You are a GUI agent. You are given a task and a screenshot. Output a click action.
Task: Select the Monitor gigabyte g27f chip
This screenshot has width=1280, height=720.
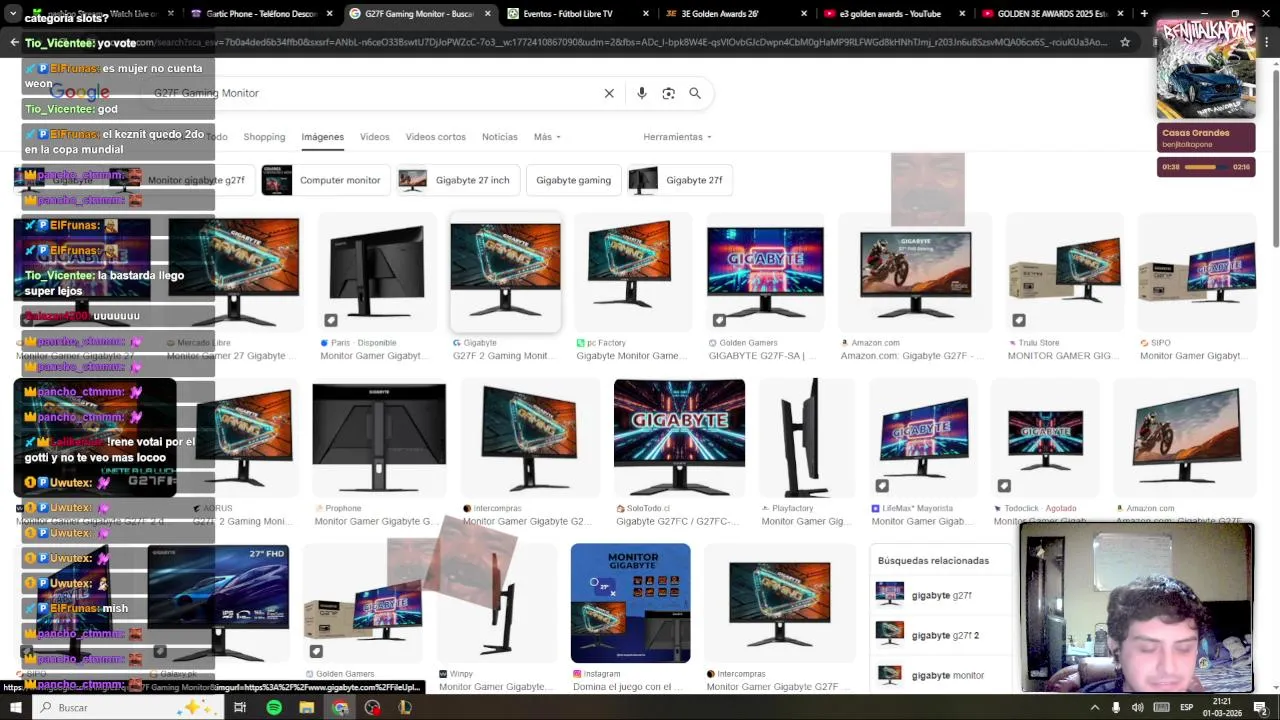coord(181,180)
